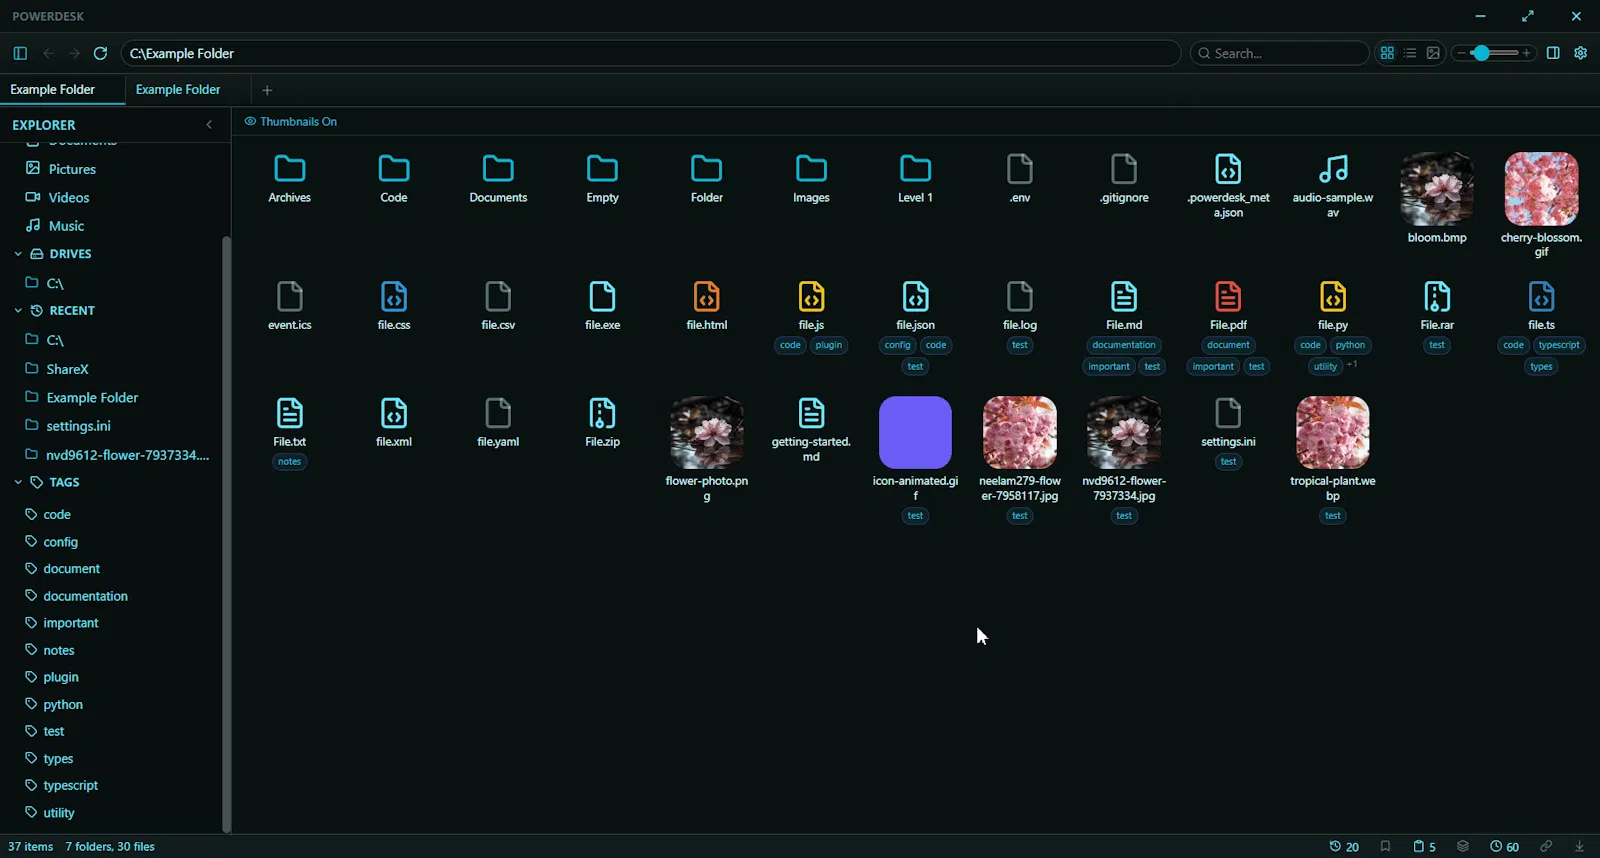Switch to grid view layout
The height and width of the screenshot is (858, 1600).
[x=1387, y=53]
